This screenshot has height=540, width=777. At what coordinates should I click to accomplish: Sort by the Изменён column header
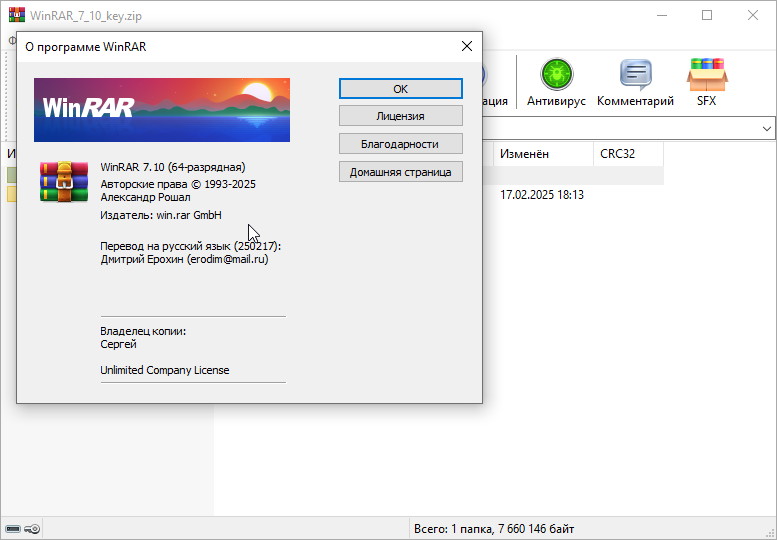click(543, 154)
